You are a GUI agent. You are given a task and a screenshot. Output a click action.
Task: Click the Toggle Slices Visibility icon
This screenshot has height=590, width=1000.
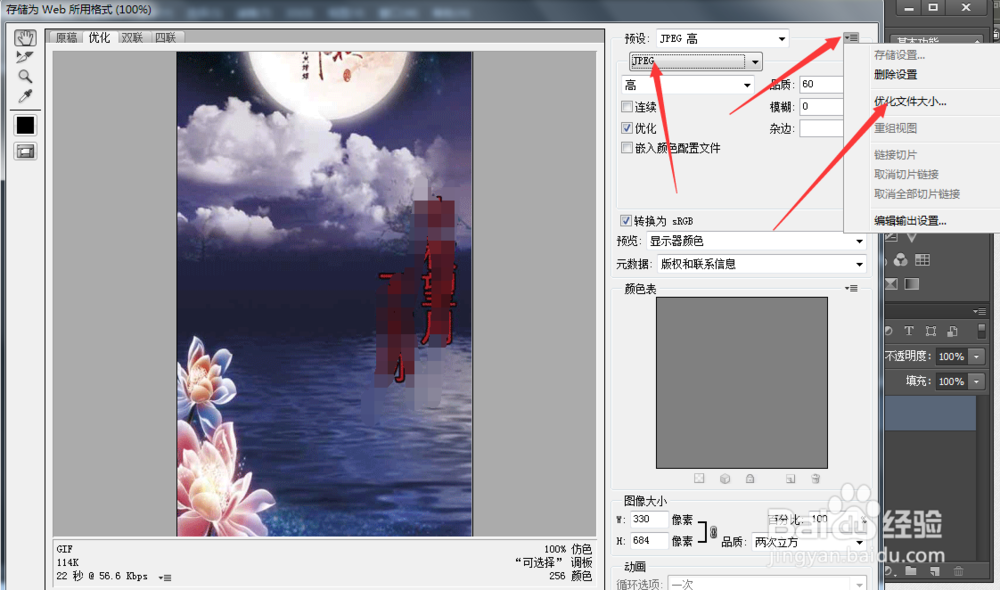(24, 151)
